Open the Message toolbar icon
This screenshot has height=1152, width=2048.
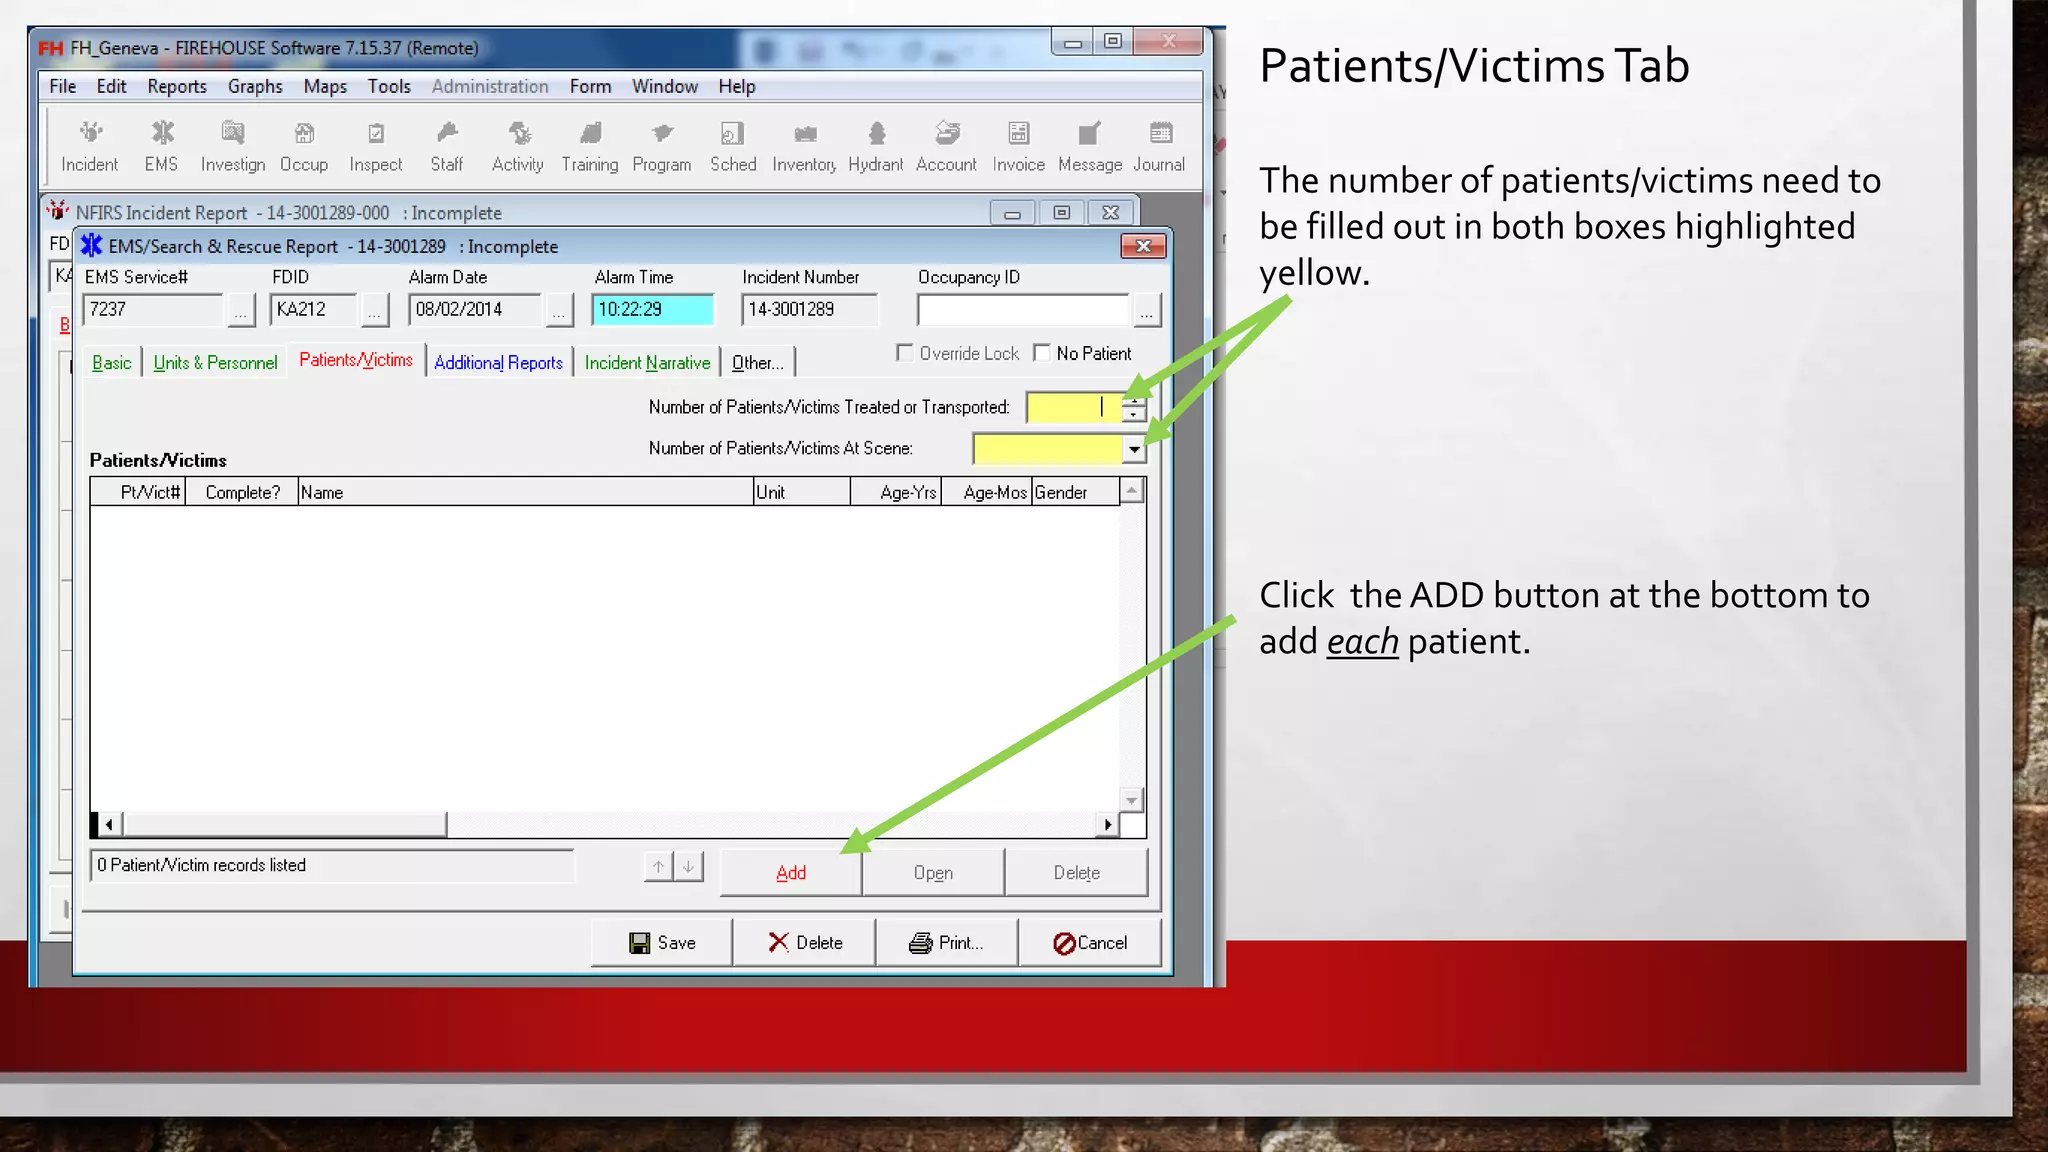pyautogui.click(x=1090, y=146)
